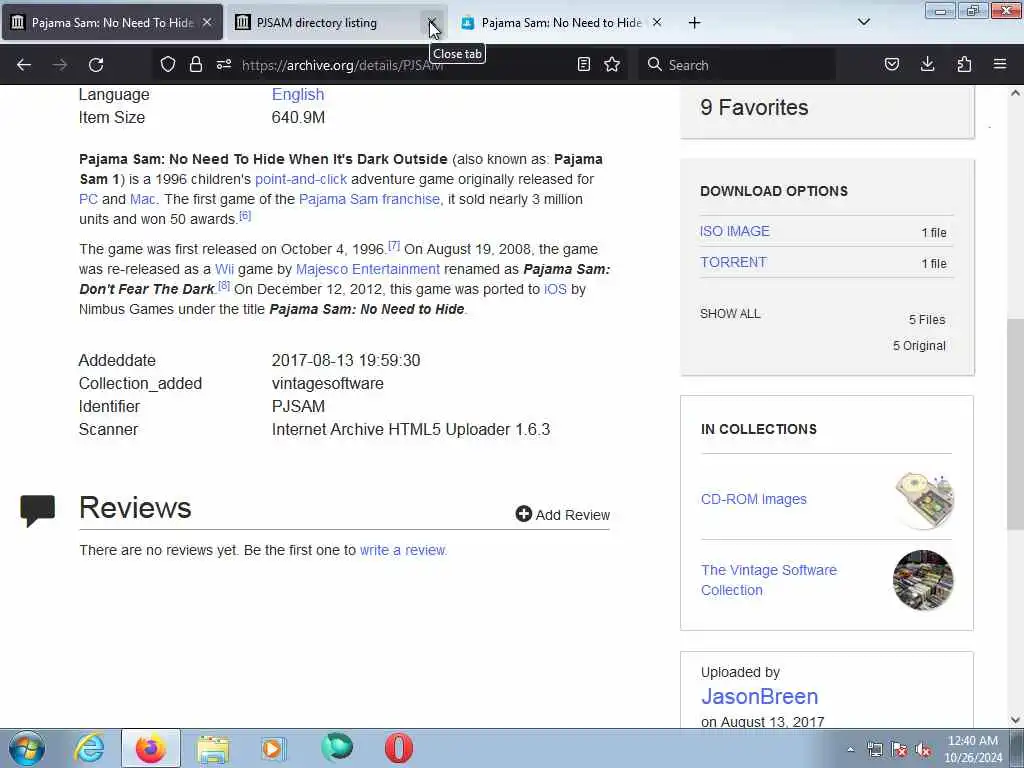The width and height of the screenshot is (1024, 768).
Task: Close the PJSAM directory listing tab
Action: (x=432, y=23)
